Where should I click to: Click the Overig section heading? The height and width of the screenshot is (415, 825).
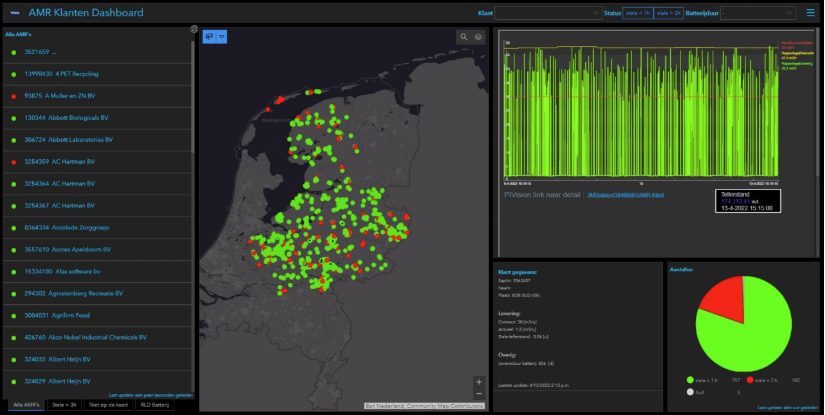pos(507,355)
